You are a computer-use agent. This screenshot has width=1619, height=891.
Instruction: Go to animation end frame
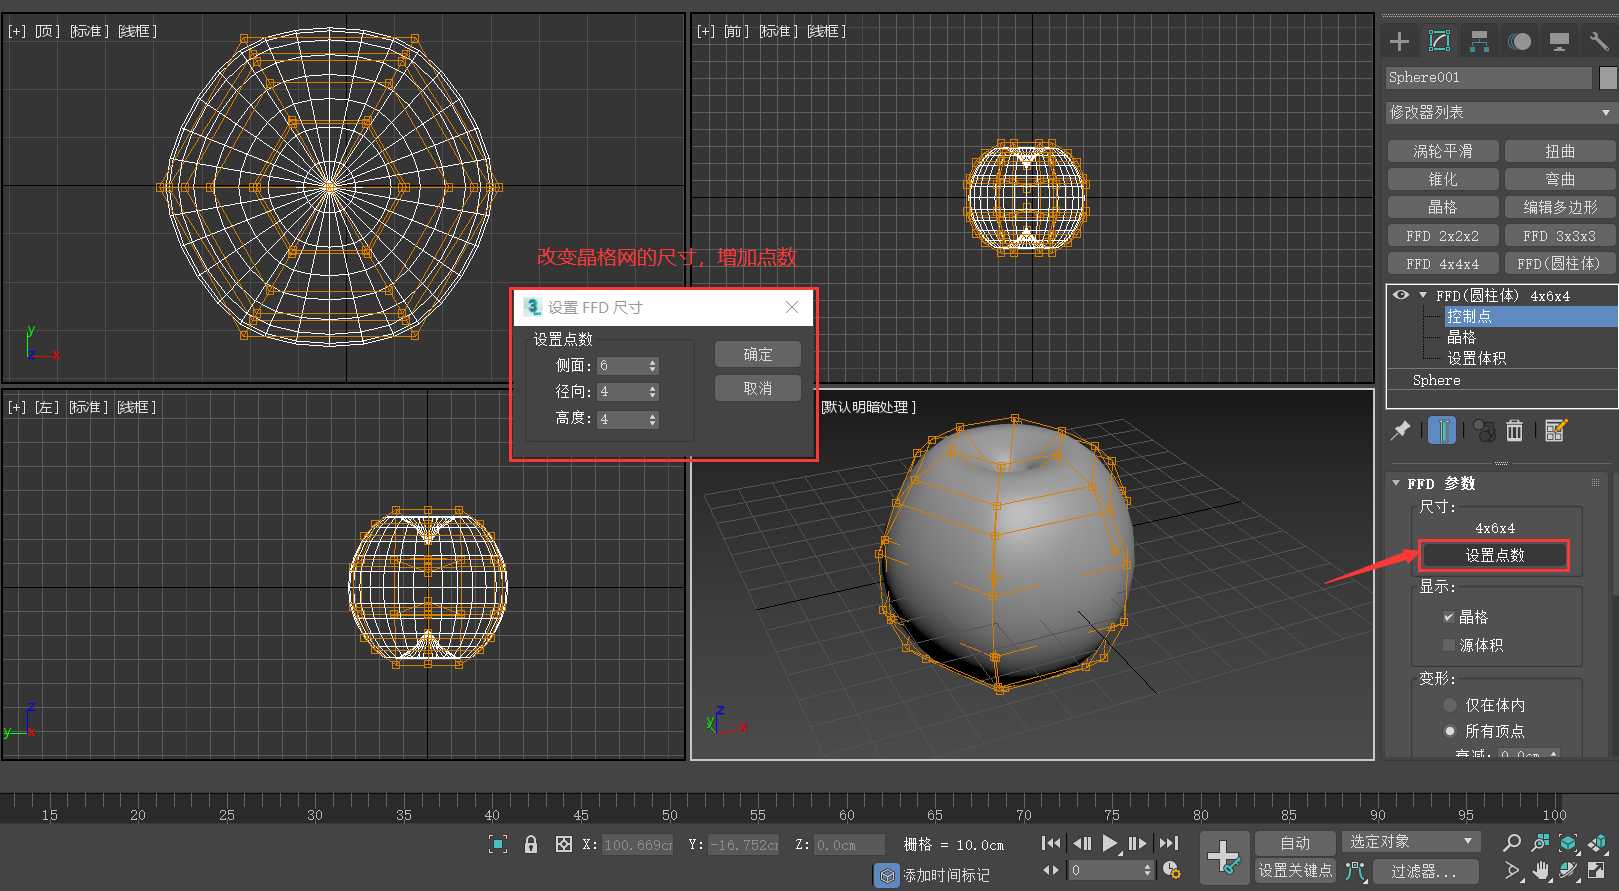[x=1168, y=843]
